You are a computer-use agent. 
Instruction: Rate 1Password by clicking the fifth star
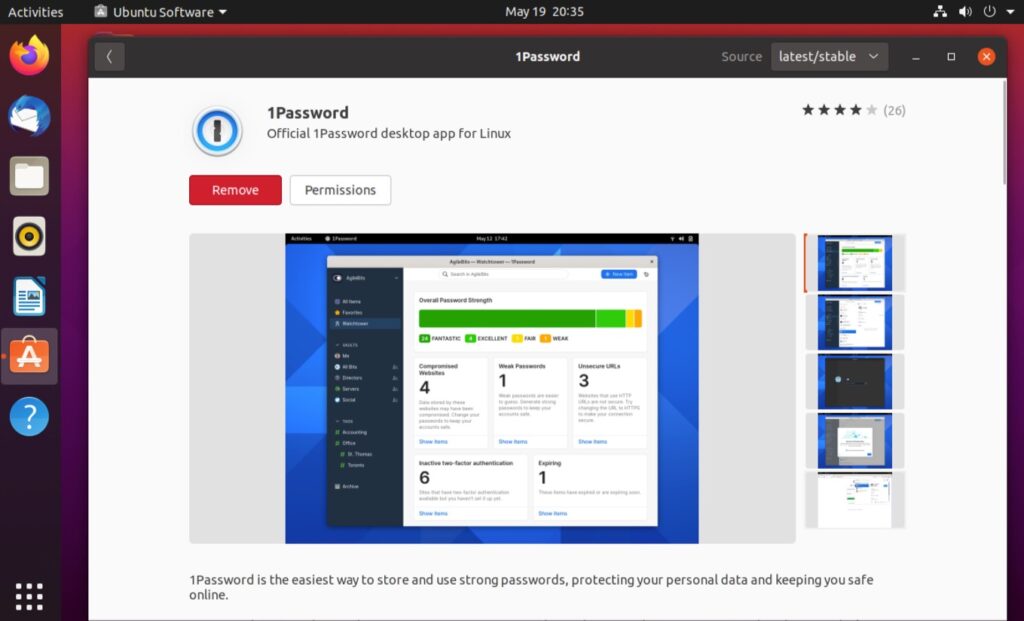click(x=870, y=111)
